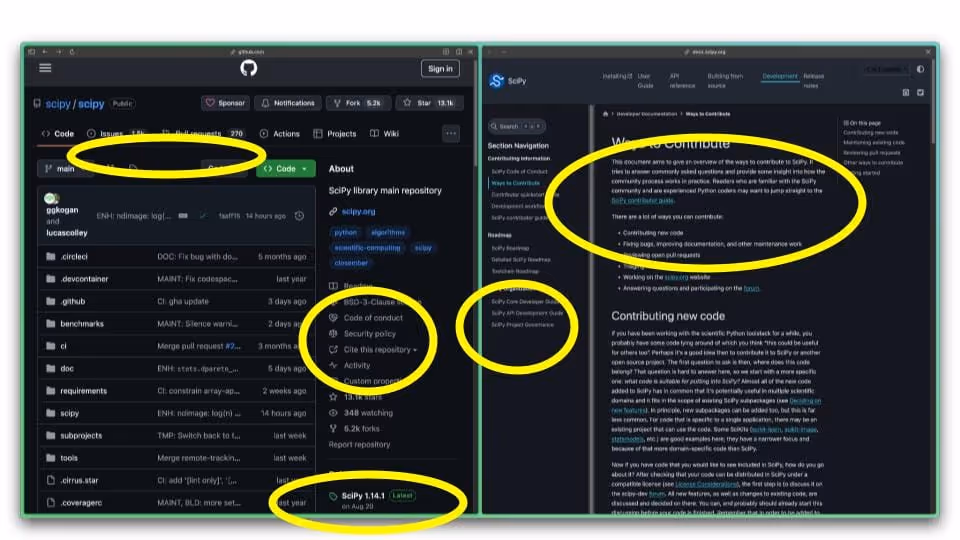This screenshot has height=540, width=960.
Task: Fork the scipy repository
Action: click(x=358, y=103)
